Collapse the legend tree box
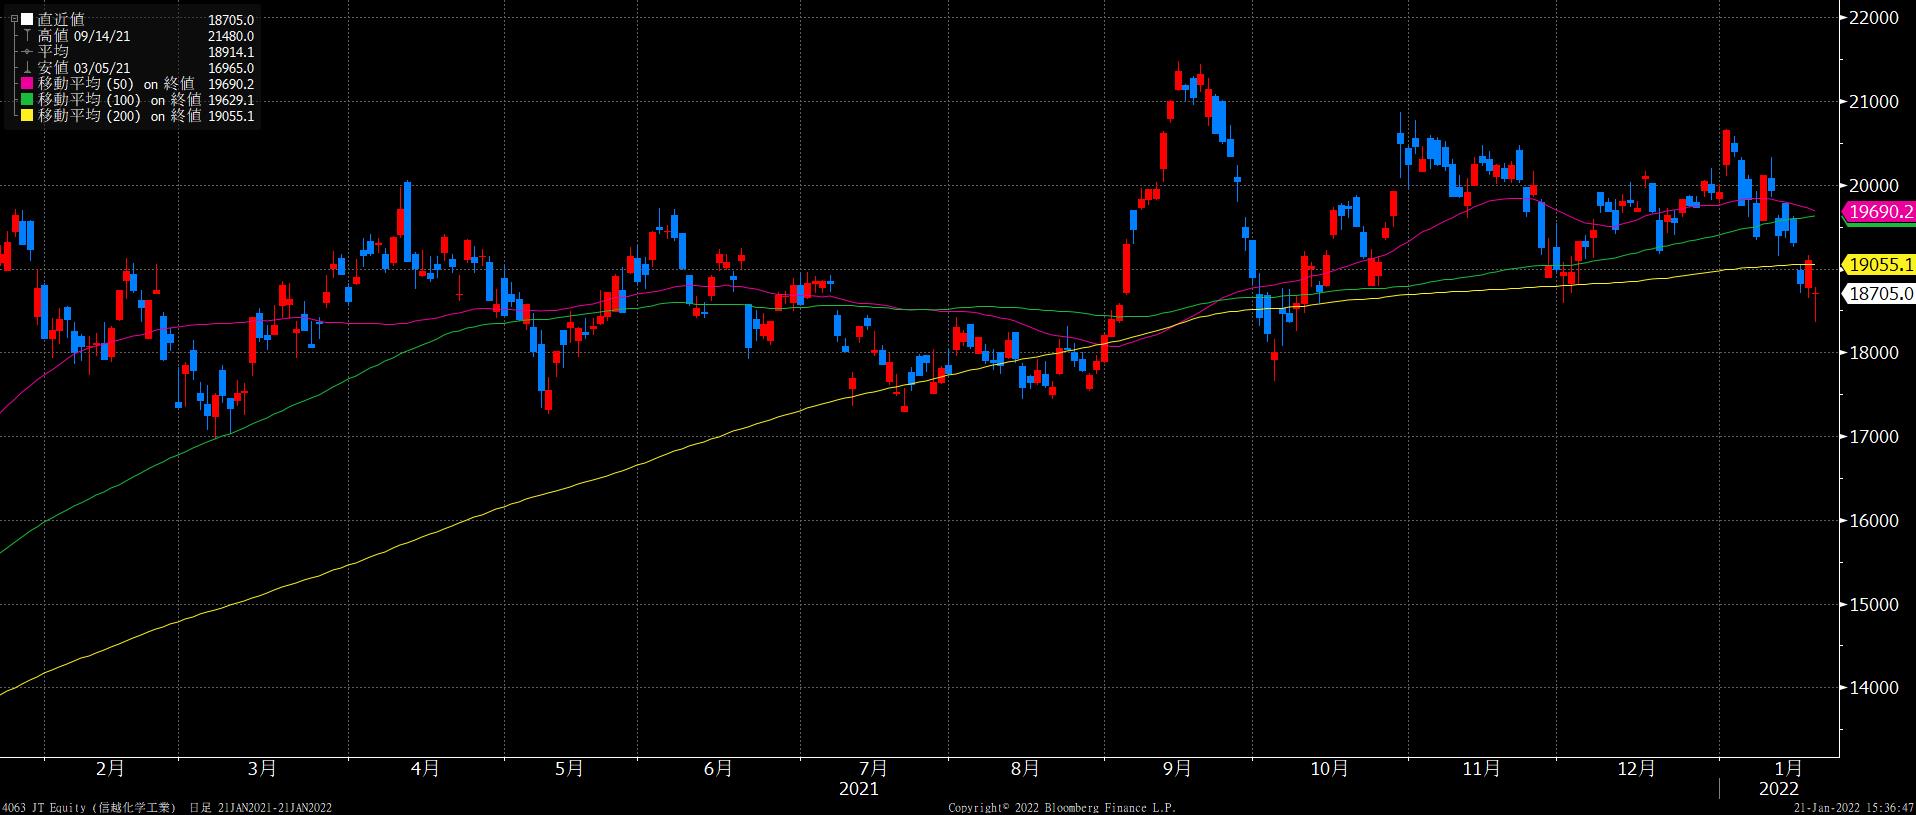 [x=13, y=19]
